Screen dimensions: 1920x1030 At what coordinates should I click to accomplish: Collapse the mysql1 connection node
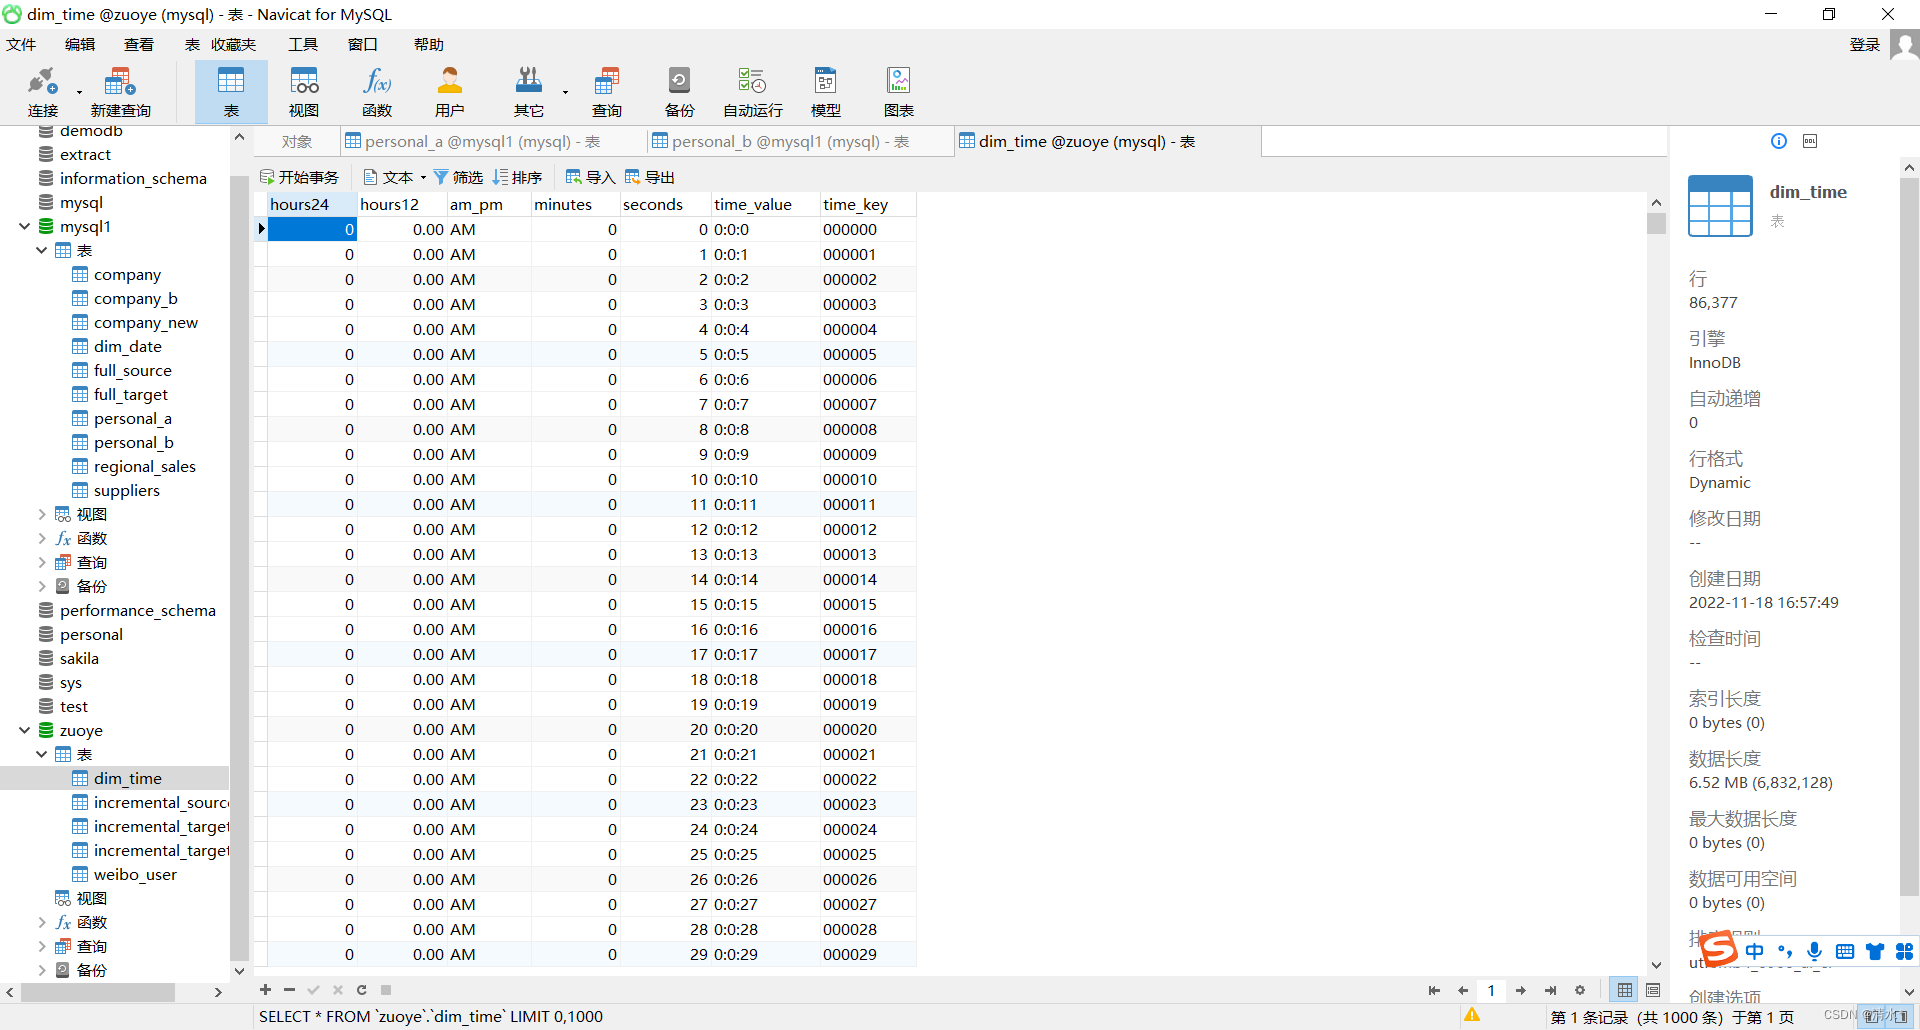[24, 226]
